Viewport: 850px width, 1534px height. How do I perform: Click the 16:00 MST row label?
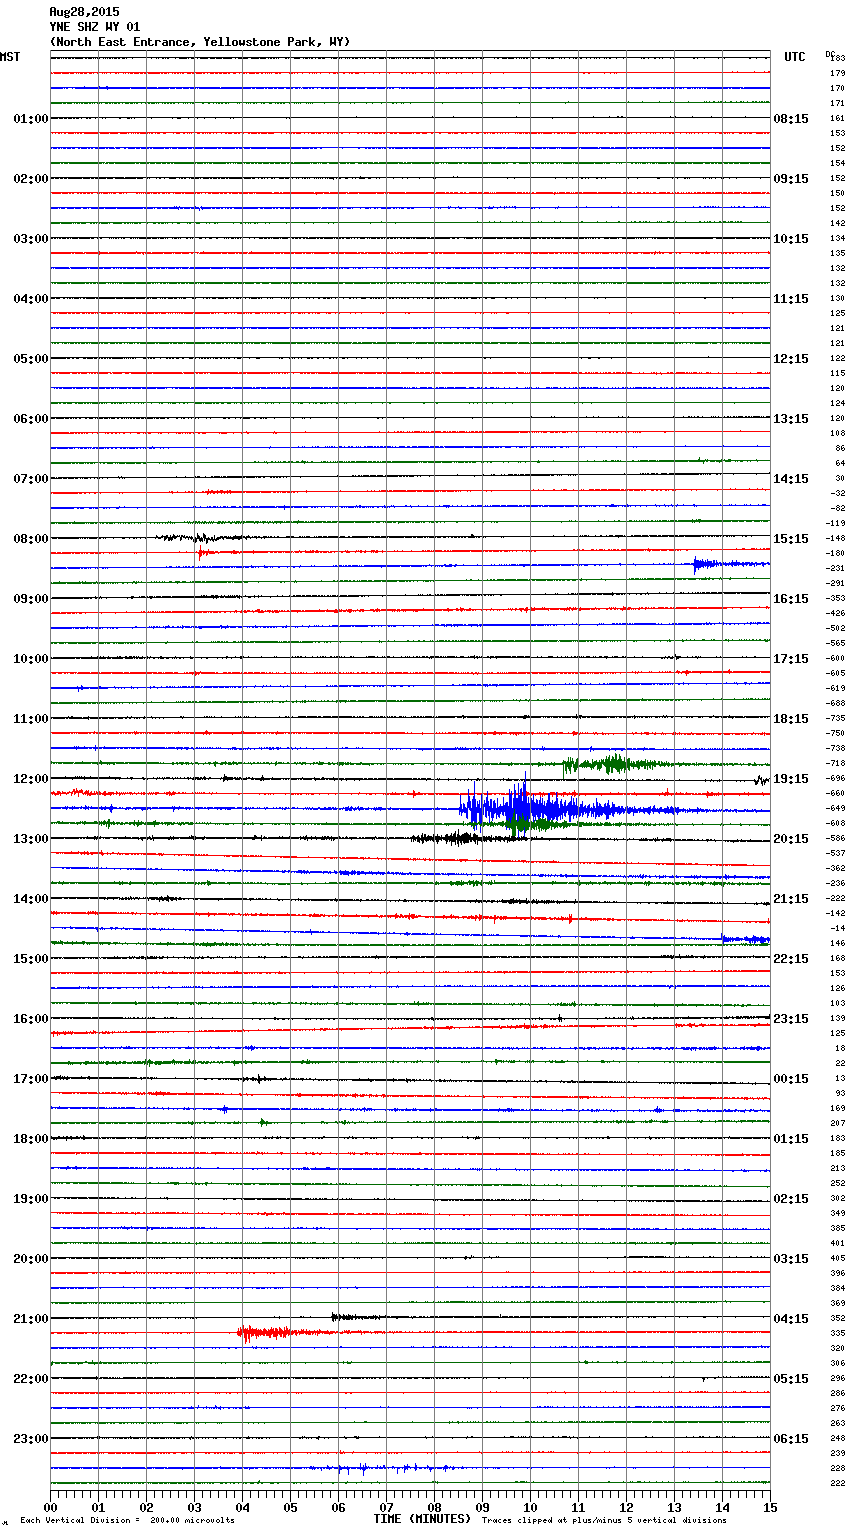pos(31,1019)
